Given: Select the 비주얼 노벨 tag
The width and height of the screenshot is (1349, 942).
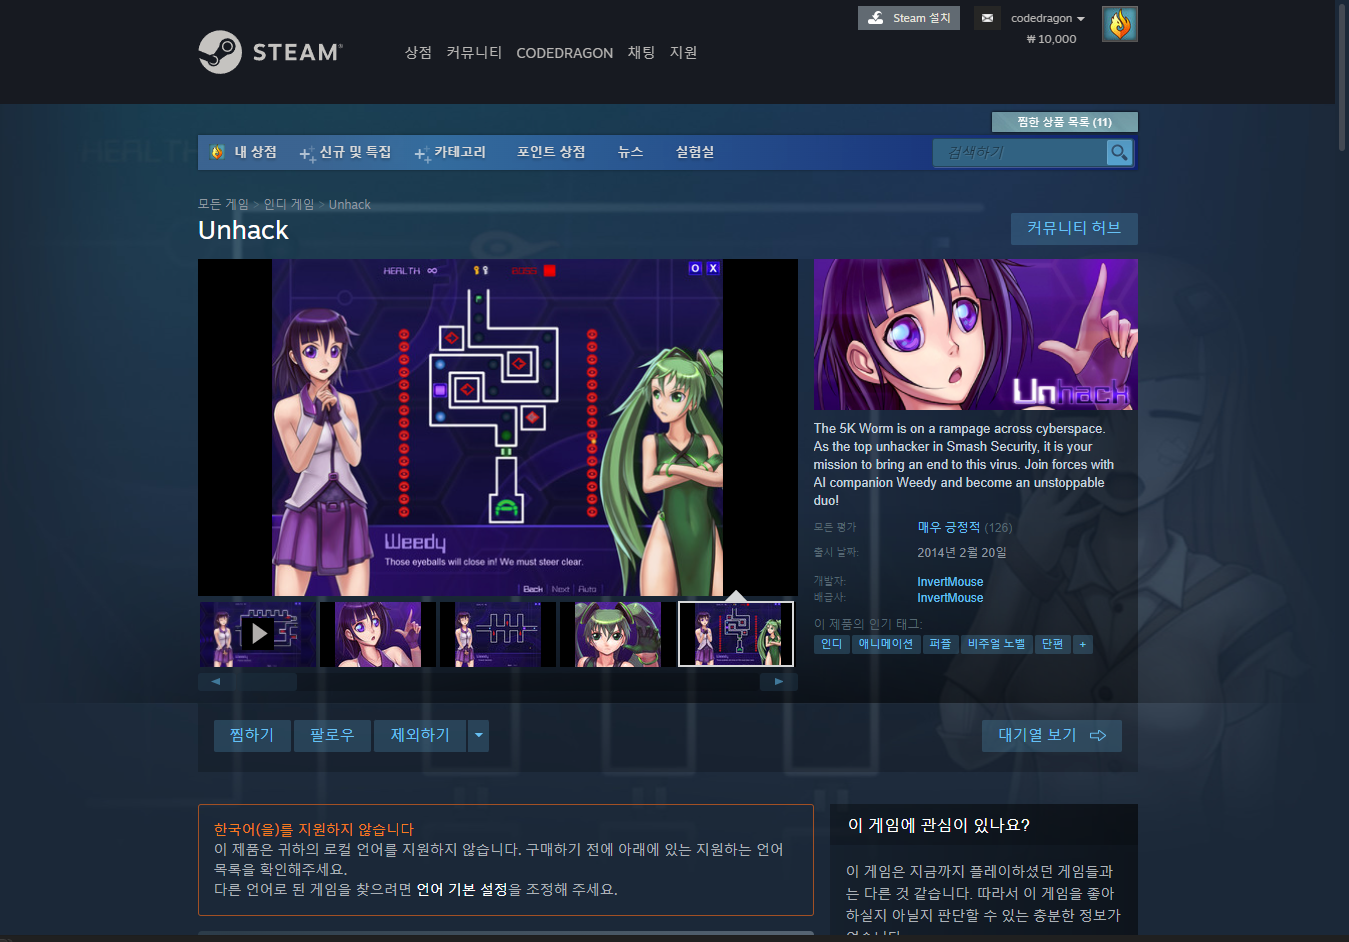Looking at the screenshot, I should tap(997, 644).
